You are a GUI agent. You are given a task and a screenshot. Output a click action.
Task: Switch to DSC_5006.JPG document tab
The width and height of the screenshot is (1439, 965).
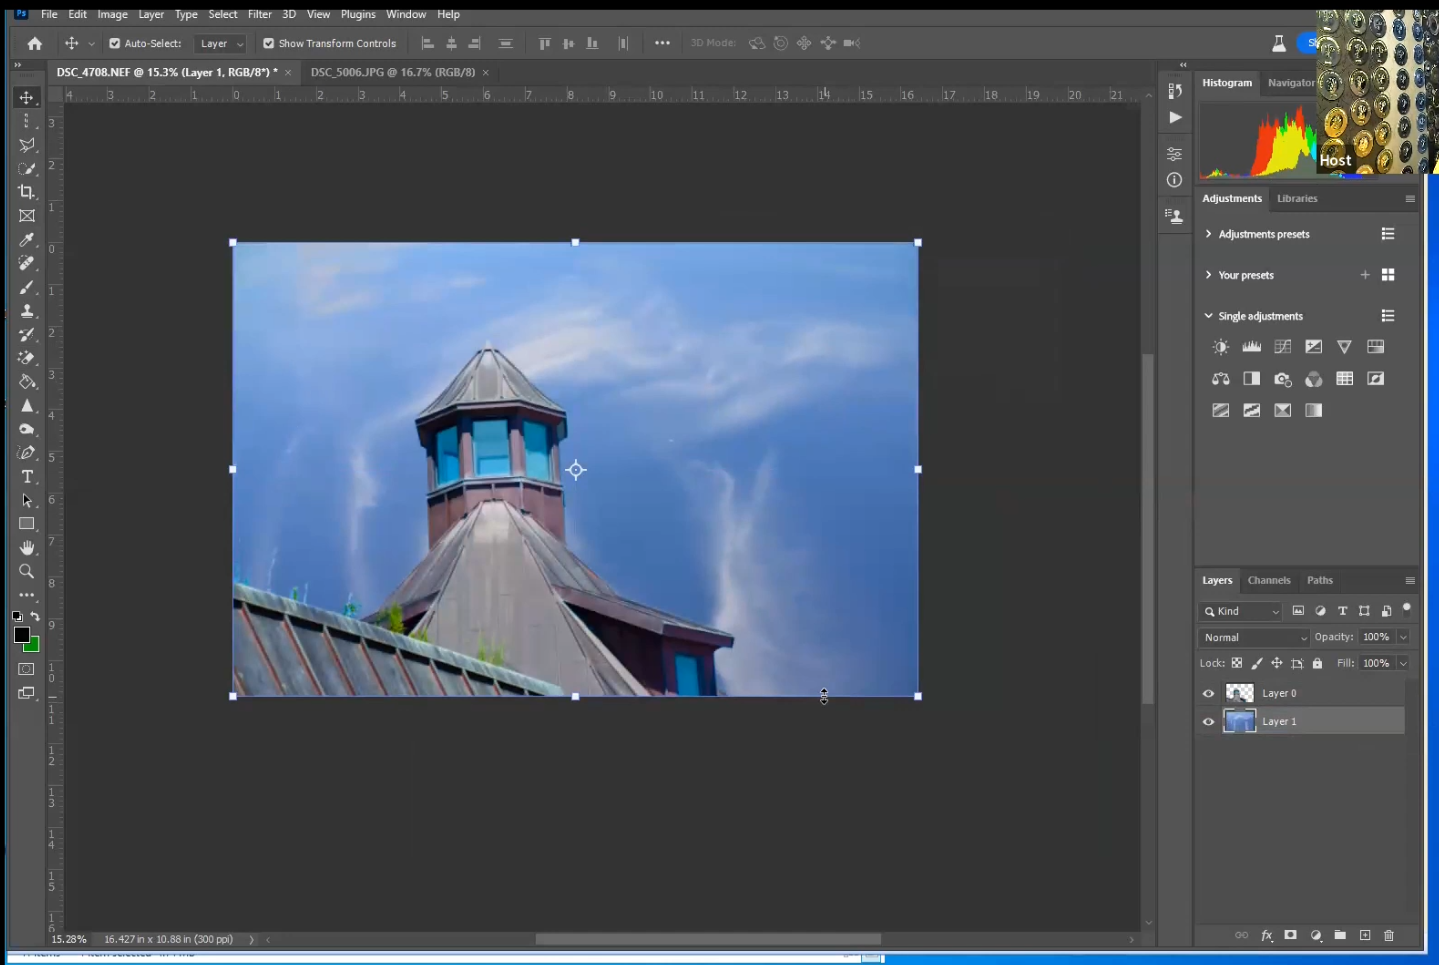[x=392, y=72]
